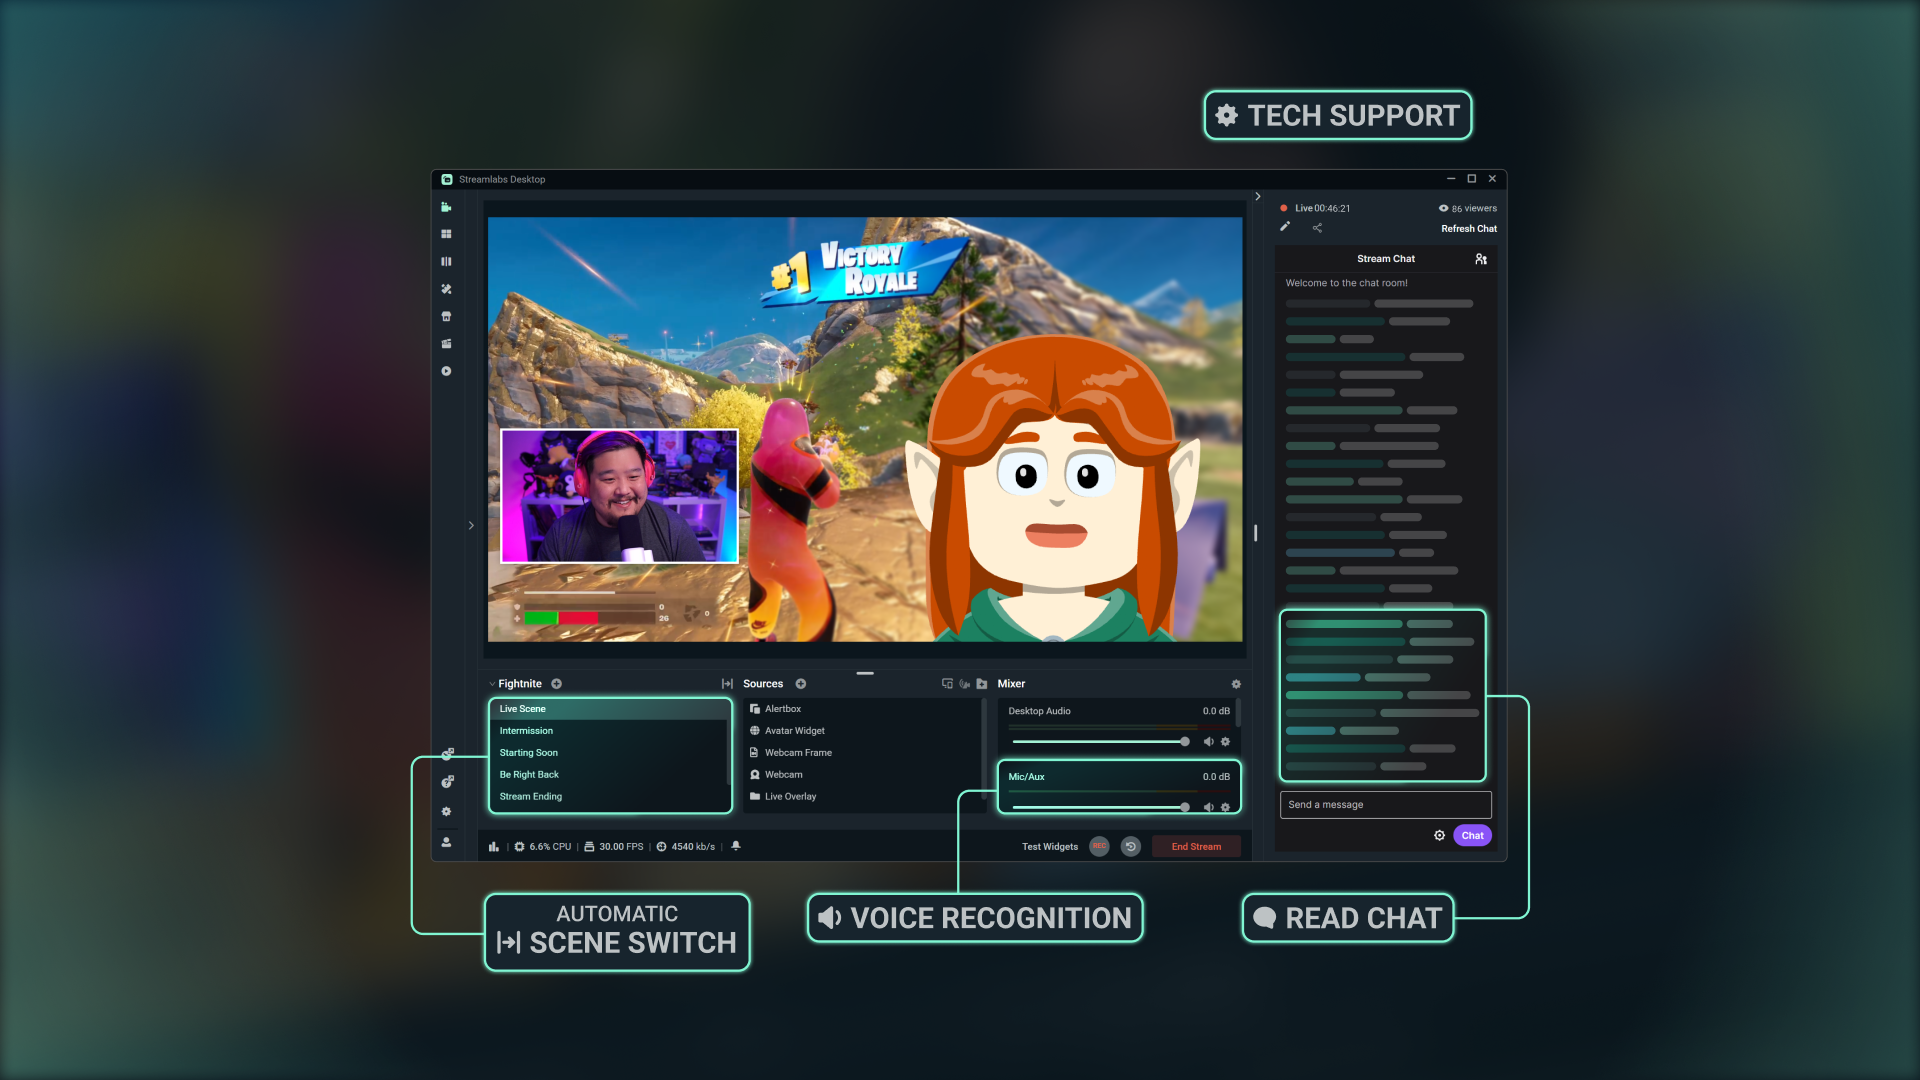Open the Themes grid icon in the sidebar

tap(446, 234)
